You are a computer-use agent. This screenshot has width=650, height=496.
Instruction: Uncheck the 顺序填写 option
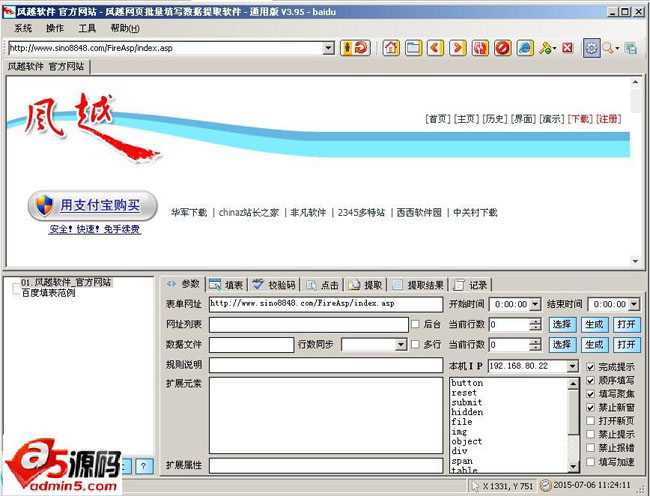click(x=591, y=380)
